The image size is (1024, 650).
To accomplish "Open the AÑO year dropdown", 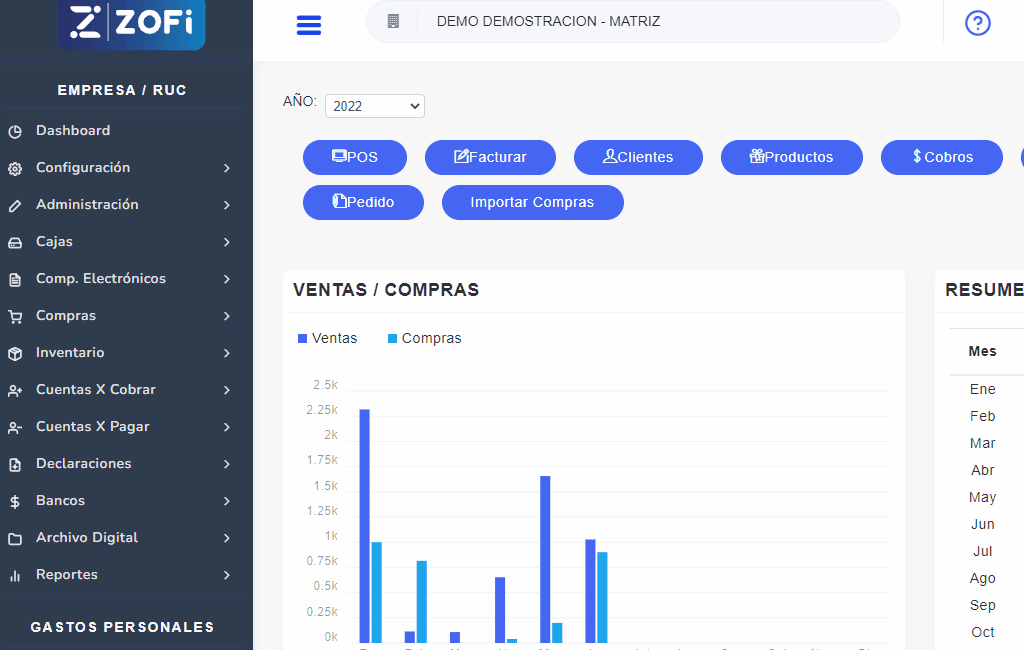I will [374, 106].
